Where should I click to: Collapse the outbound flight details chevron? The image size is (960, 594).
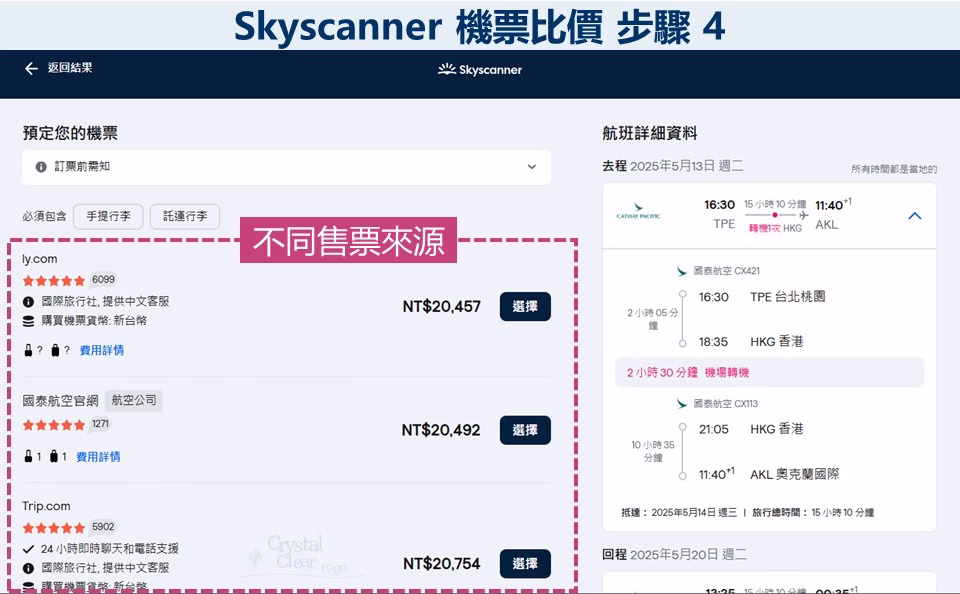click(914, 216)
